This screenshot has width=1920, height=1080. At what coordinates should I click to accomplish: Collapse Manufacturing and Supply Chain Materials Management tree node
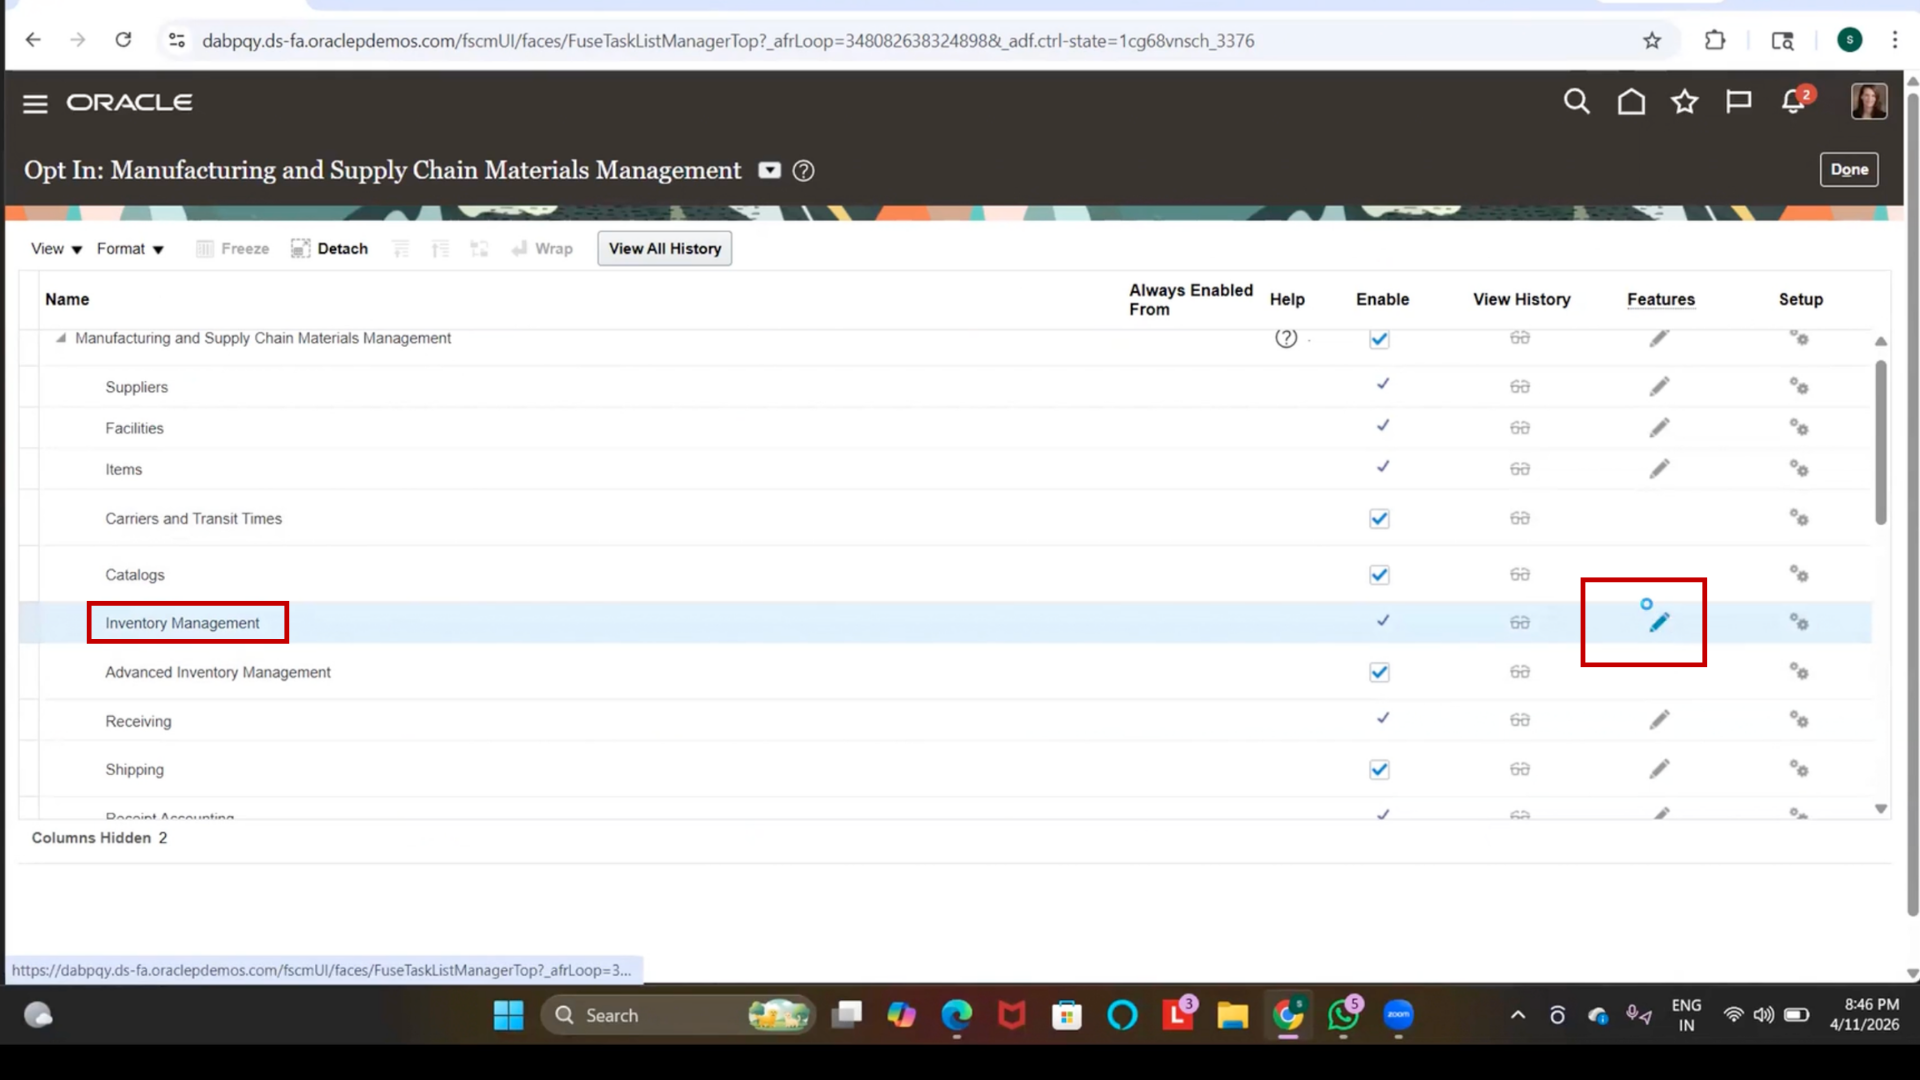click(61, 338)
